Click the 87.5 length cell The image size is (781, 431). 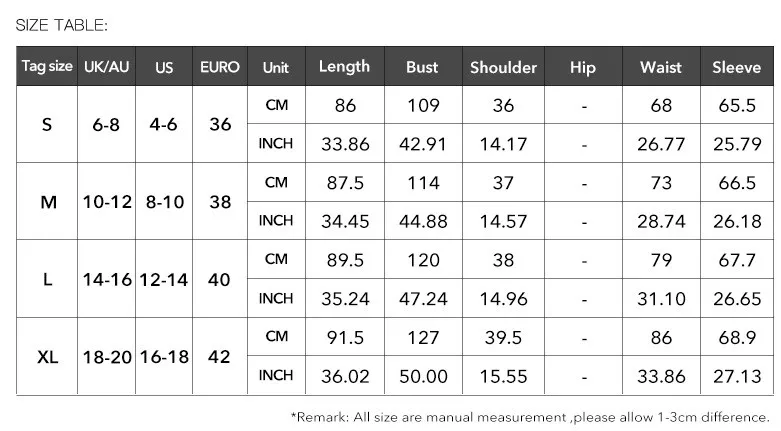click(344, 183)
